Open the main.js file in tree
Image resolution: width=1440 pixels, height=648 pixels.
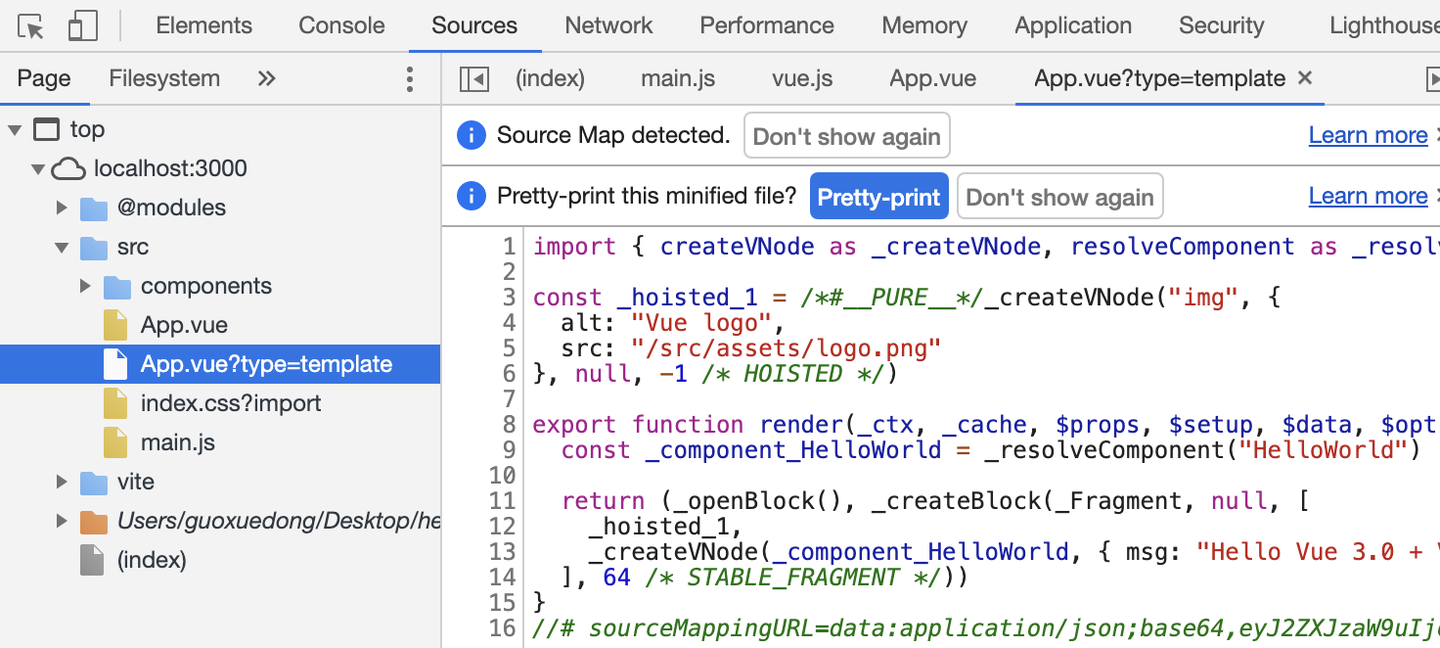coord(177,442)
